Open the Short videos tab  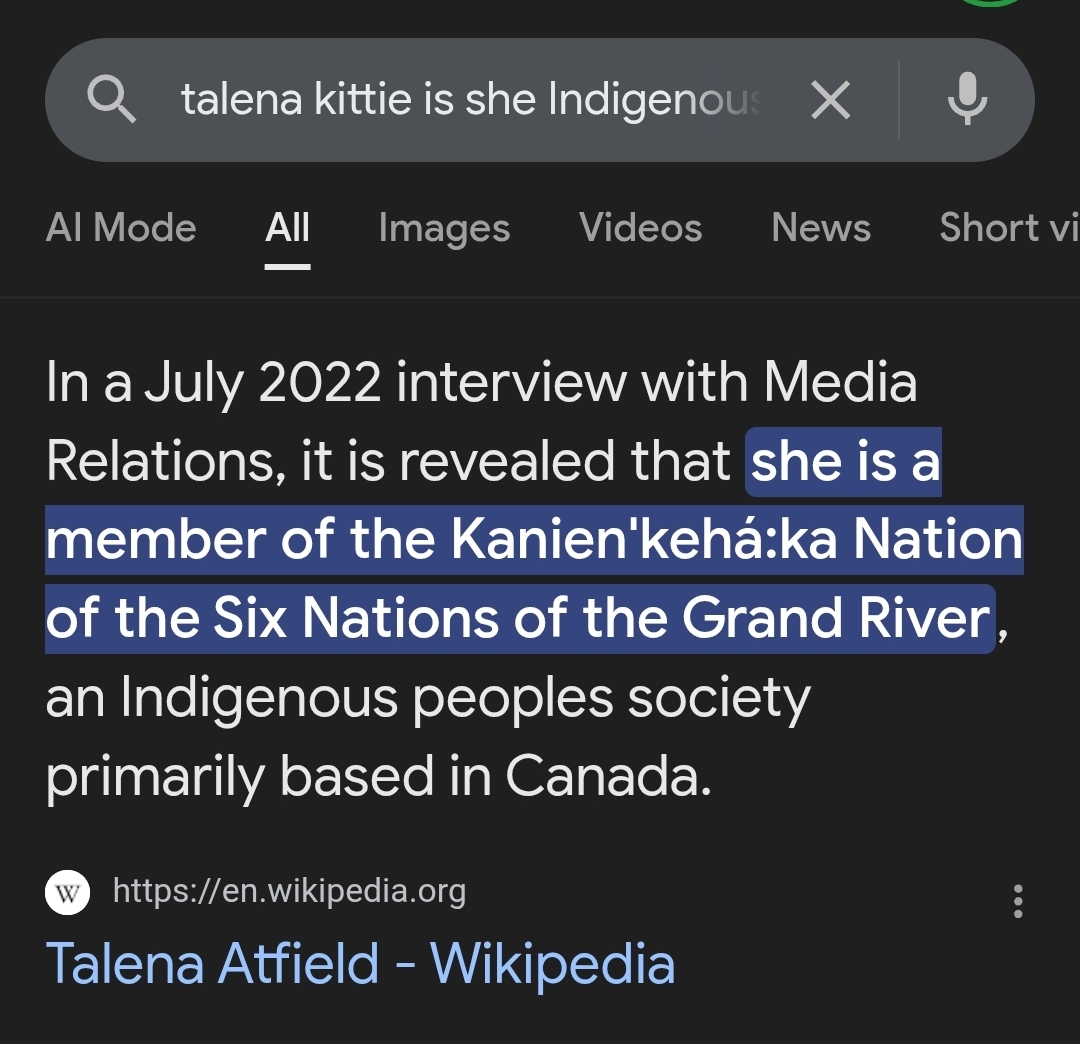[x=1008, y=228]
